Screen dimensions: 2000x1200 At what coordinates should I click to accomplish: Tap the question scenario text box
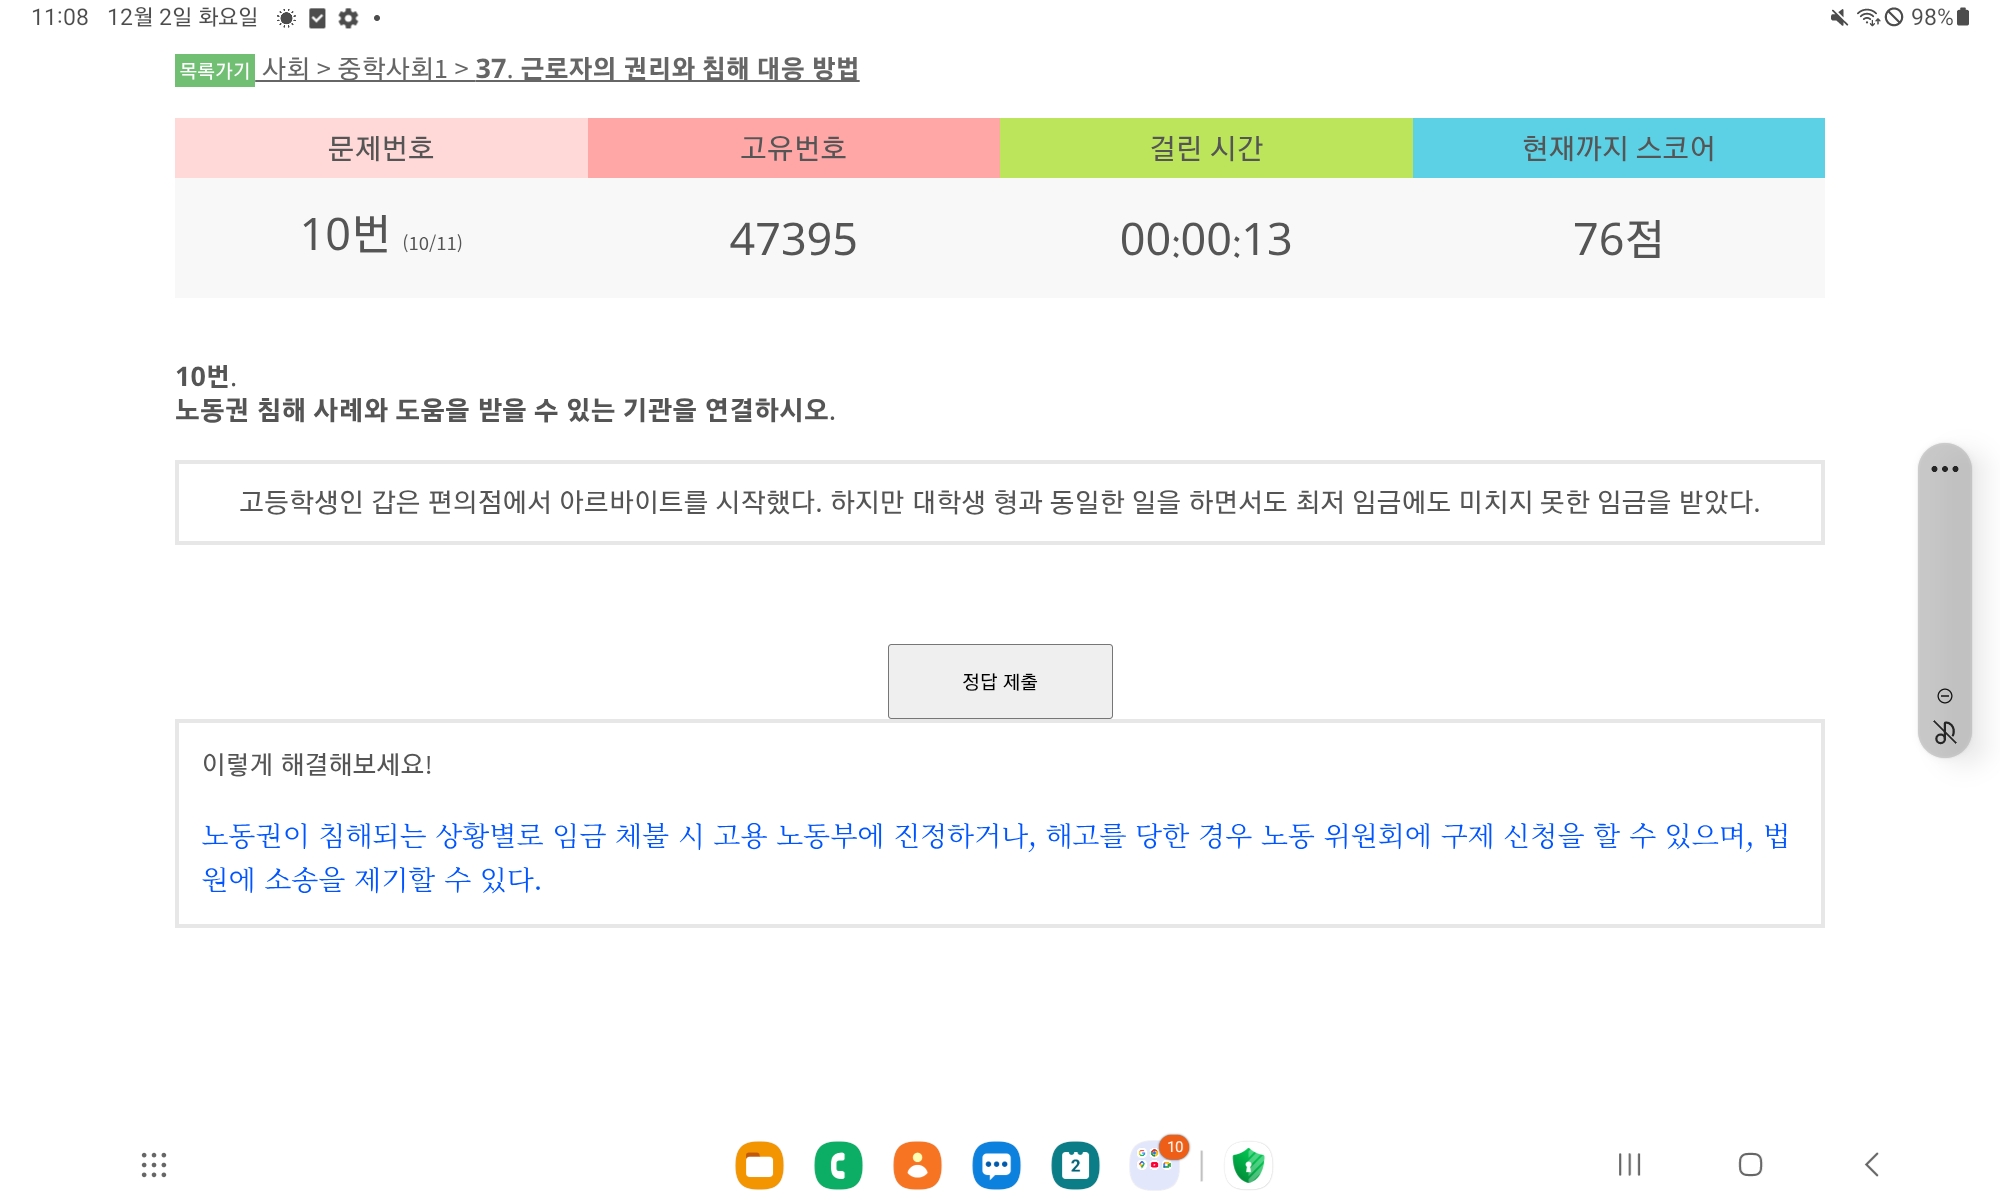click(x=999, y=502)
